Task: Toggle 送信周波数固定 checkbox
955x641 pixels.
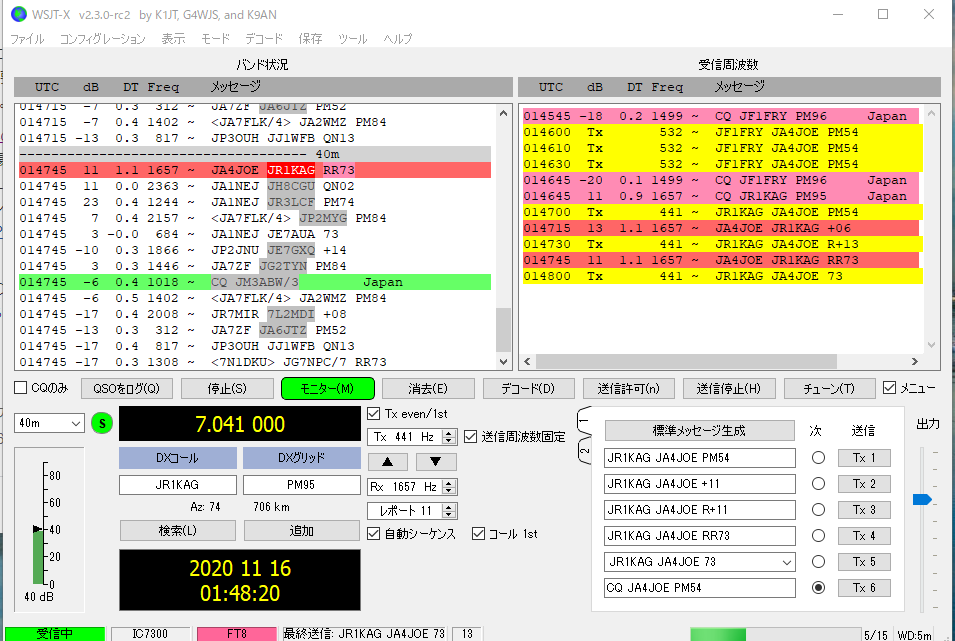Action: click(x=470, y=436)
